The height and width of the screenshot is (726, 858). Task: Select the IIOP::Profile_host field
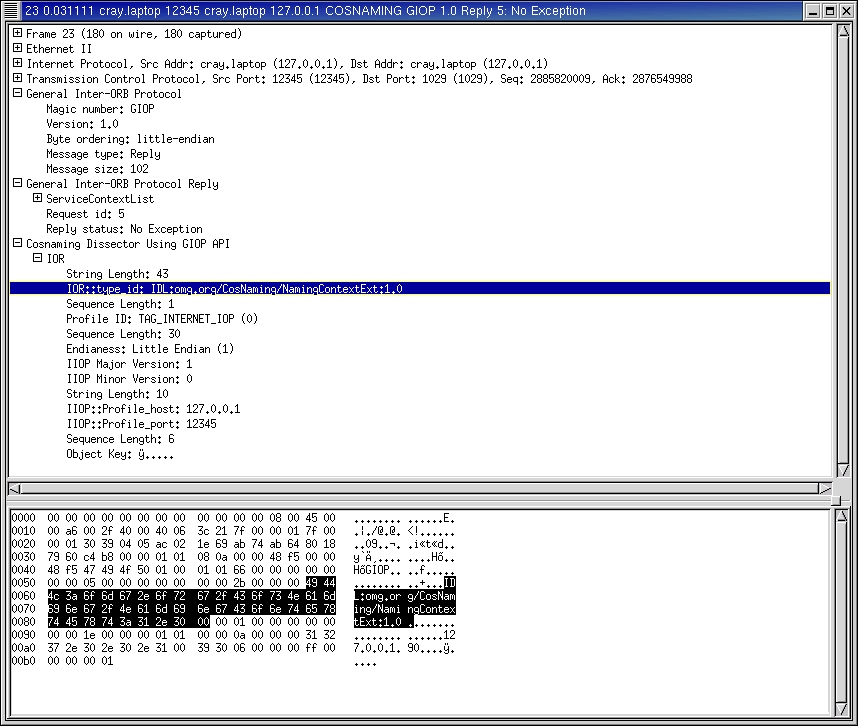152,409
